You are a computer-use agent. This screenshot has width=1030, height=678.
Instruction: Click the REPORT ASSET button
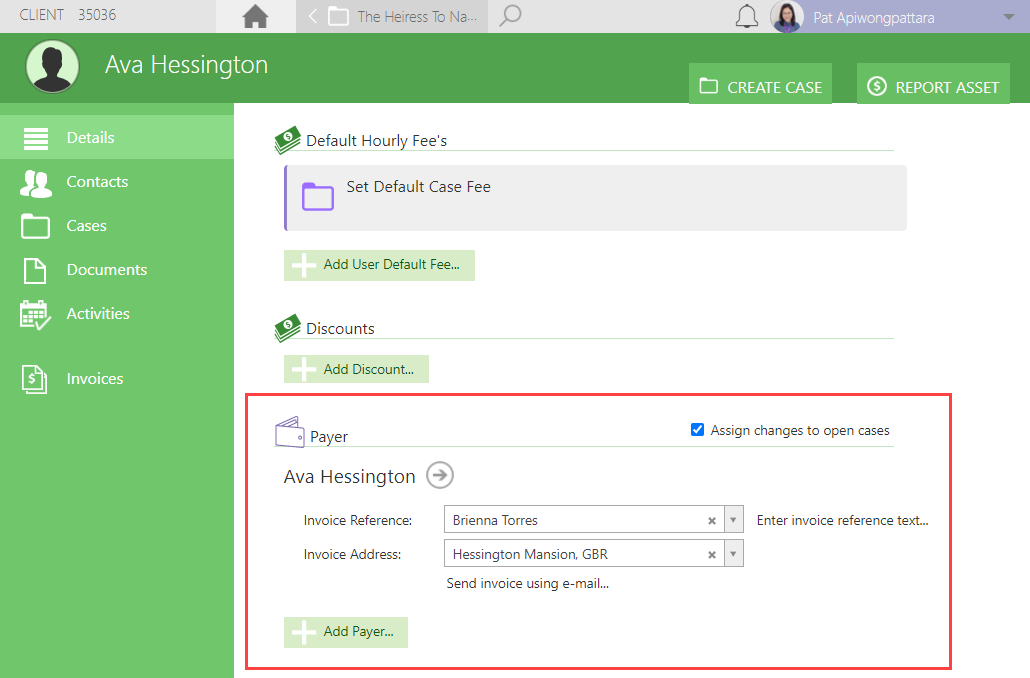click(x=933, y=83)
